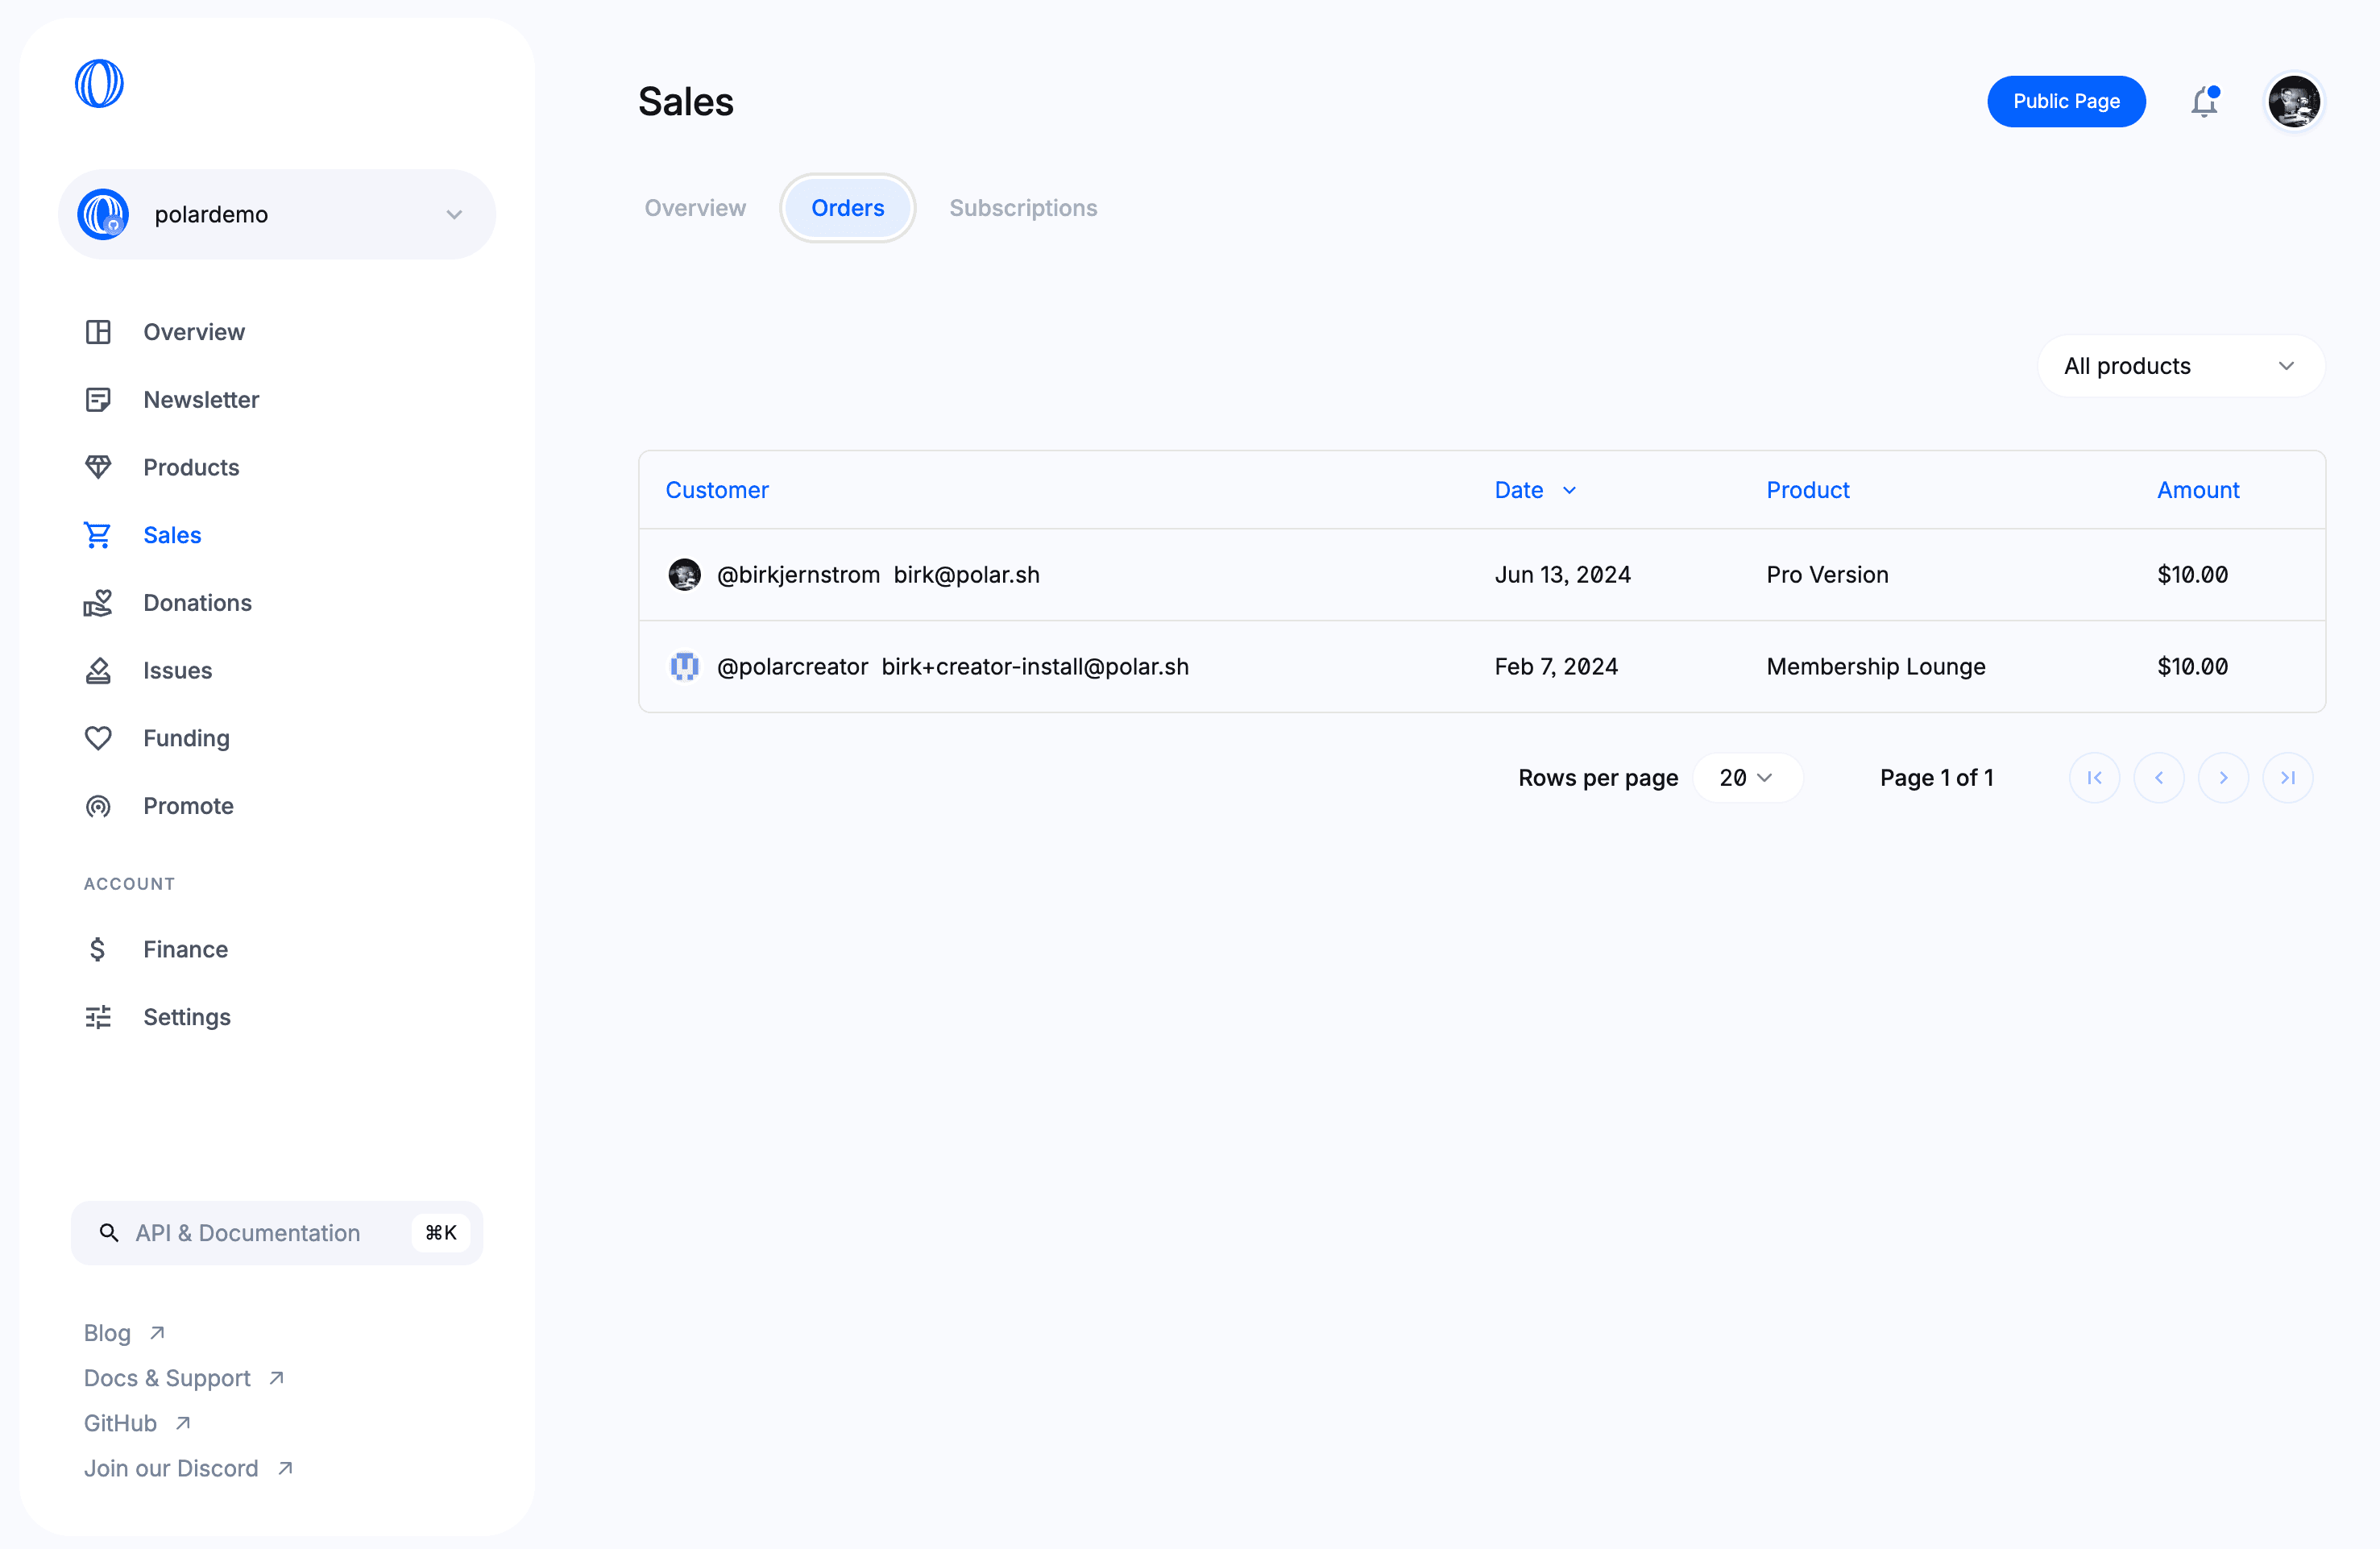
Task: Click the Public Page button
Action: [2066, 101]
